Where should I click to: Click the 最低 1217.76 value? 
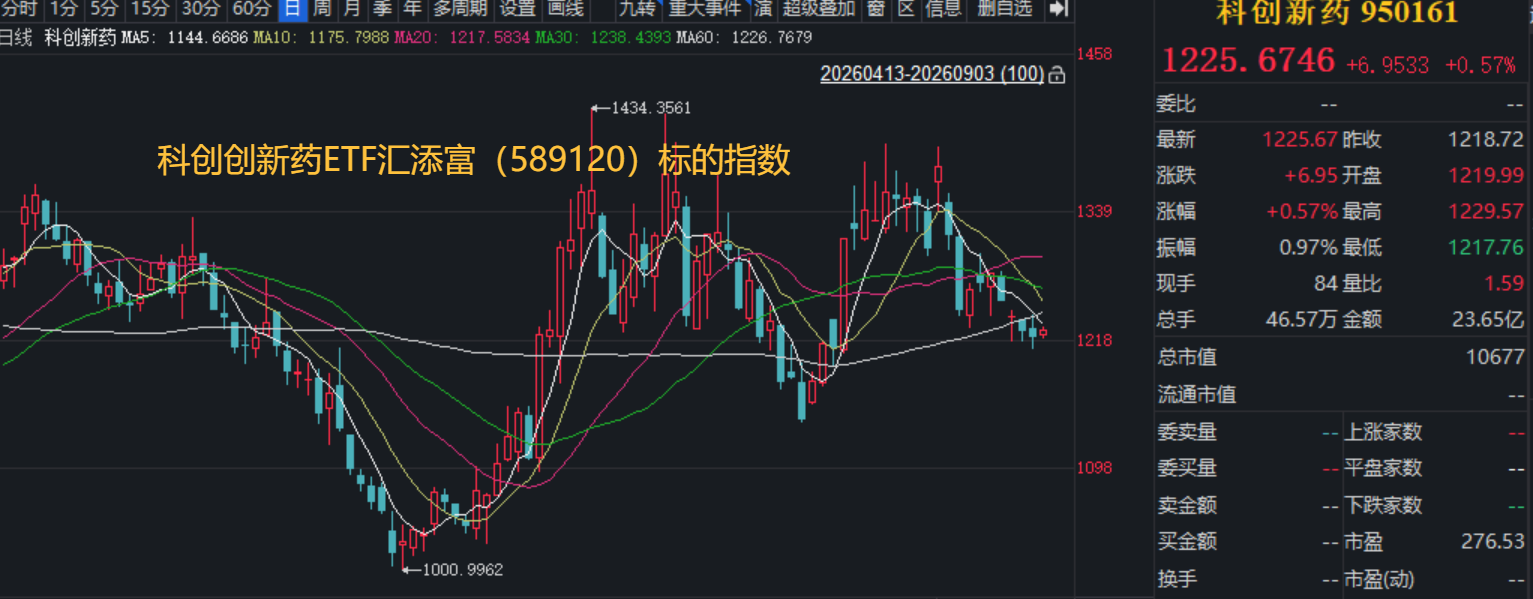1486,248
